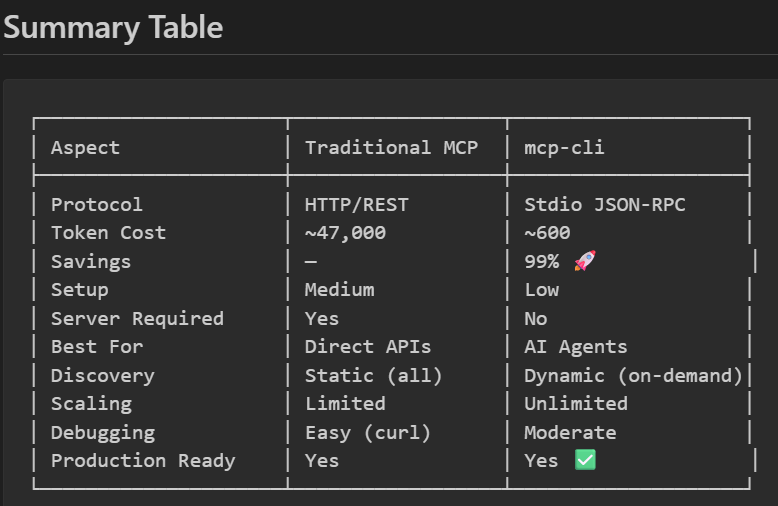Screen dimensions: 778x506
Task: Click the Savings row label
Action: [91, 262]
